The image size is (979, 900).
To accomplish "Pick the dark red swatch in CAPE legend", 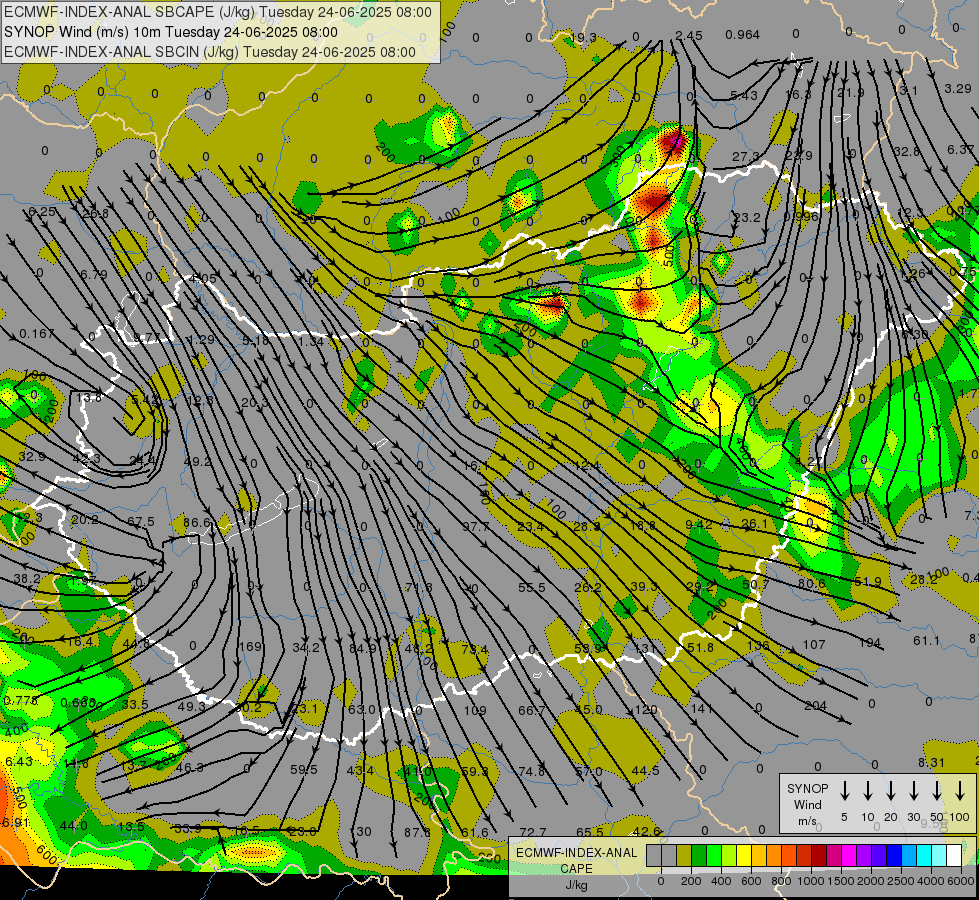I will click(819, 856).
